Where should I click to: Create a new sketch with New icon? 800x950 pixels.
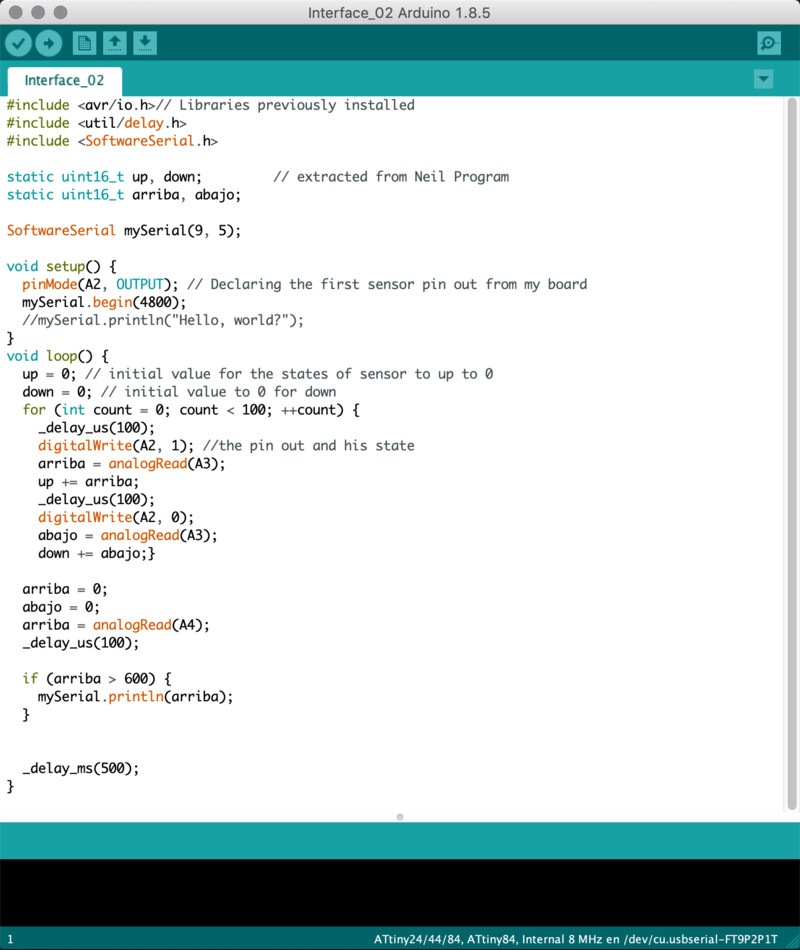point(84,43)
